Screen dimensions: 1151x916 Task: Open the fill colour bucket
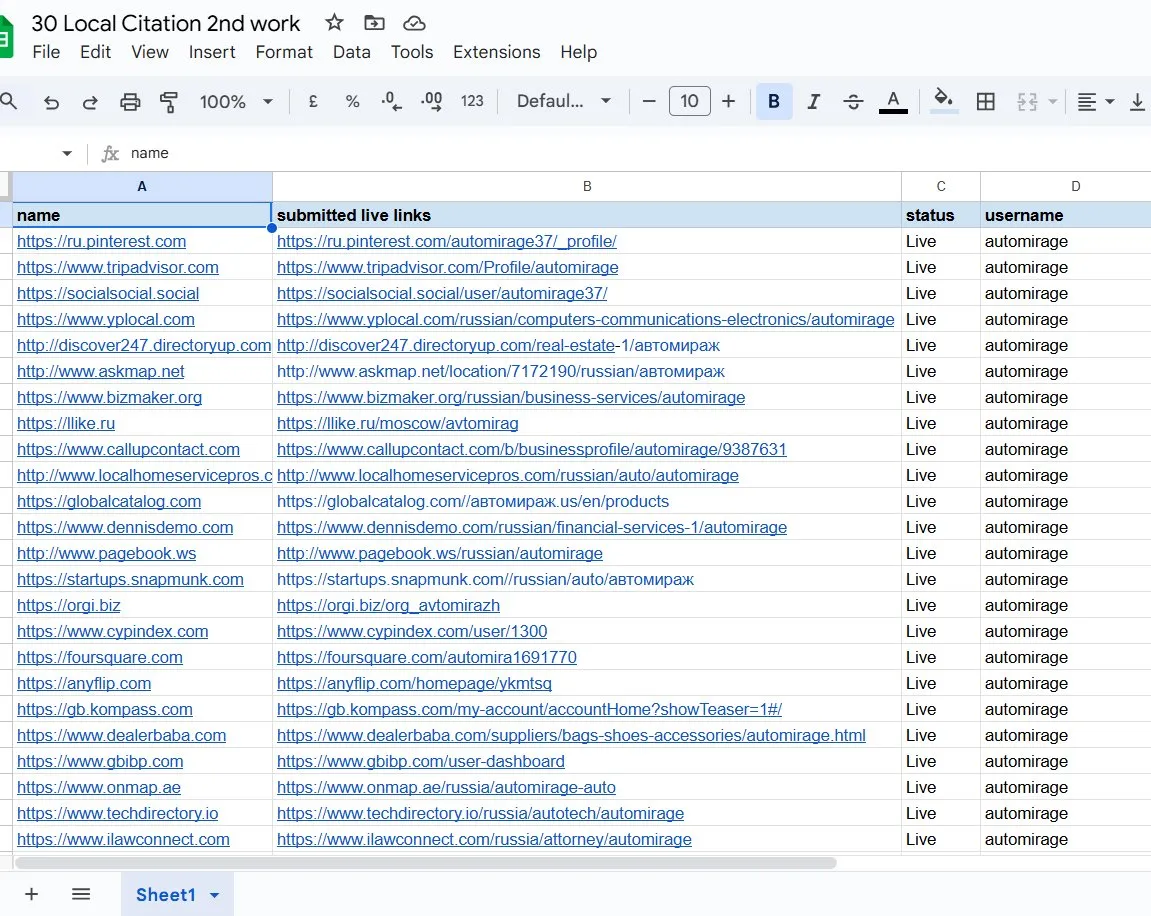943,101
